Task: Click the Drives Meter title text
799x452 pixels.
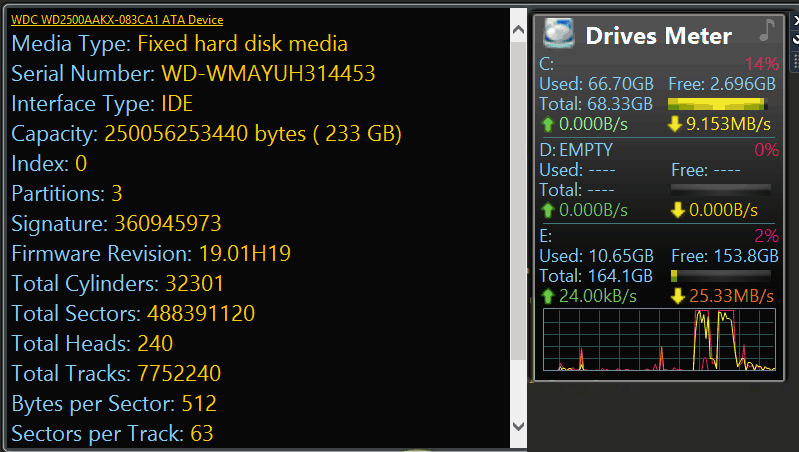Action: [658, 36]
